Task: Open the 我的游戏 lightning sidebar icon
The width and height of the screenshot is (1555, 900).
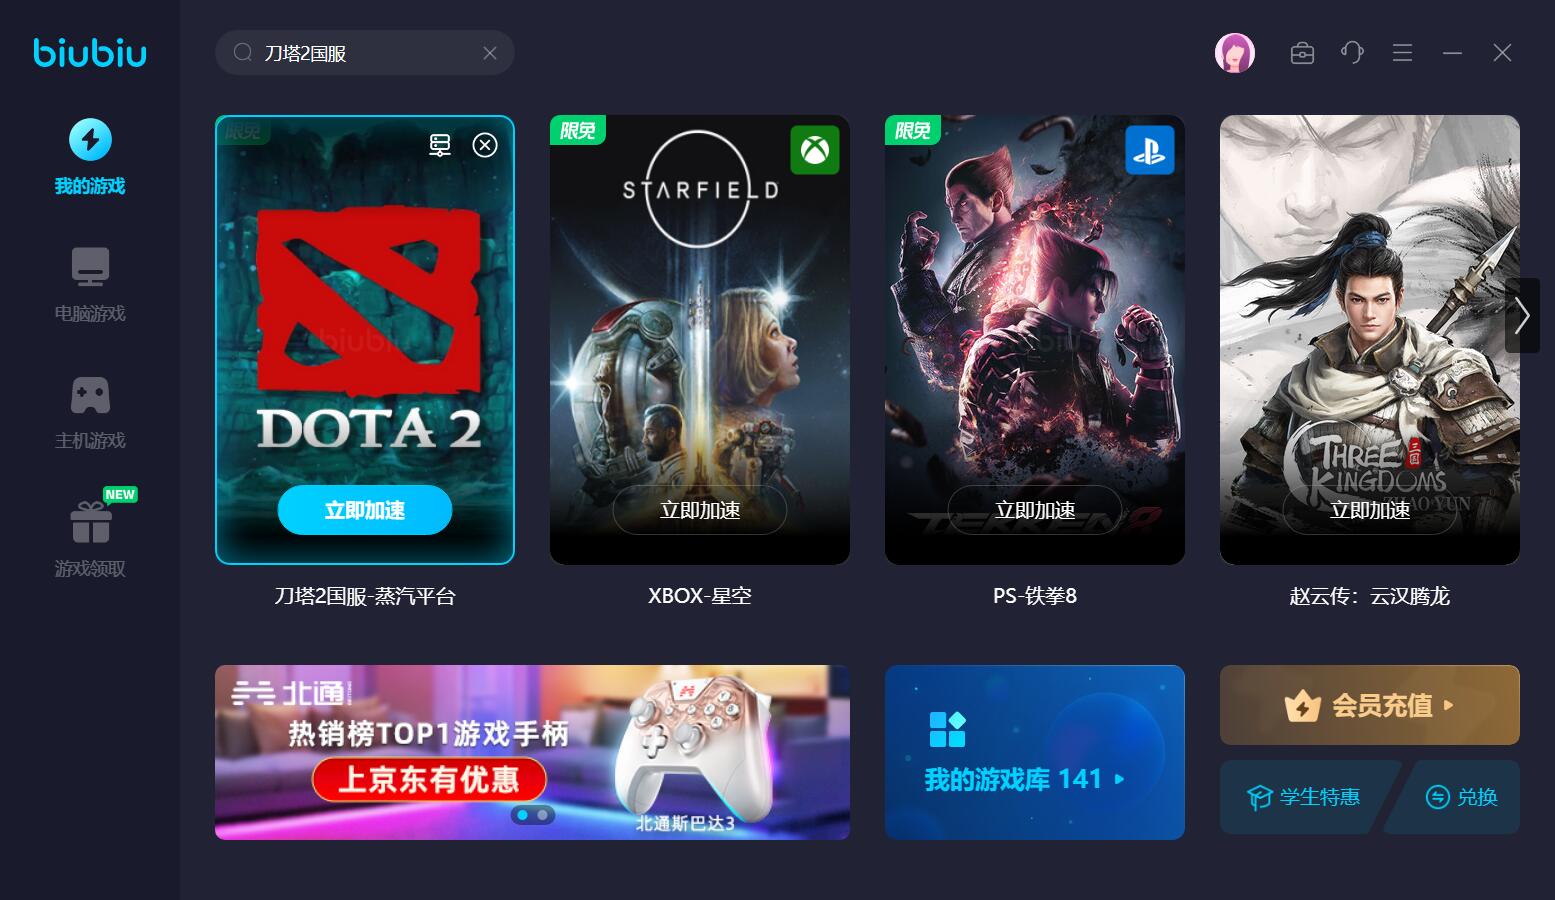Action: coord(90,140)
